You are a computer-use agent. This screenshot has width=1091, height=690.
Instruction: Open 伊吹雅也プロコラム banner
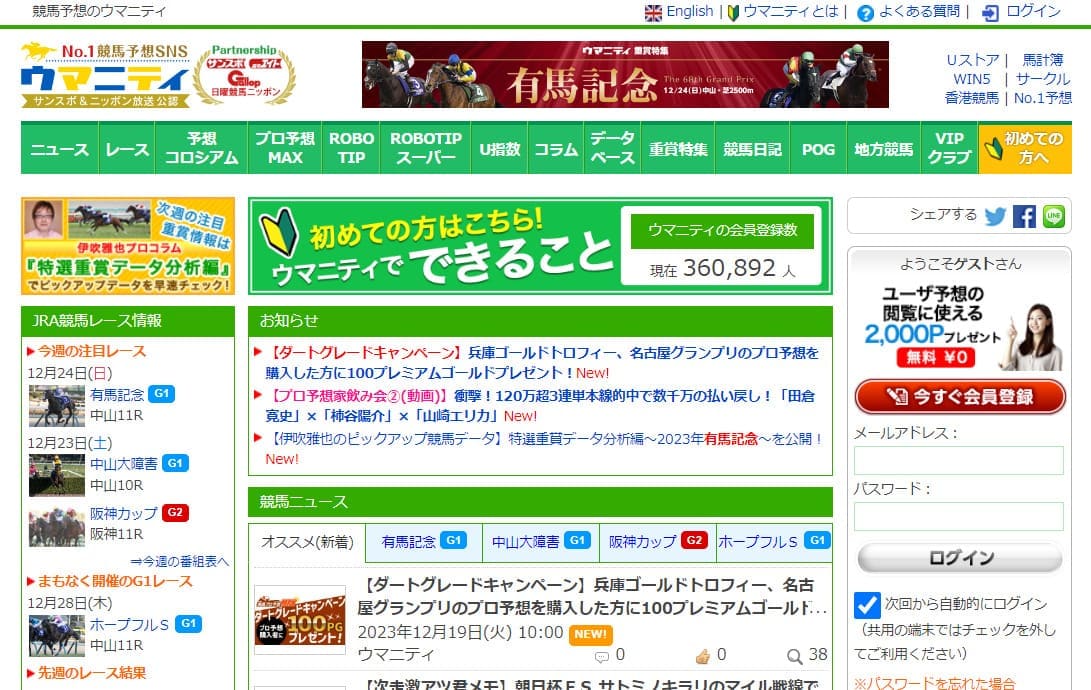tap(128, 246)
